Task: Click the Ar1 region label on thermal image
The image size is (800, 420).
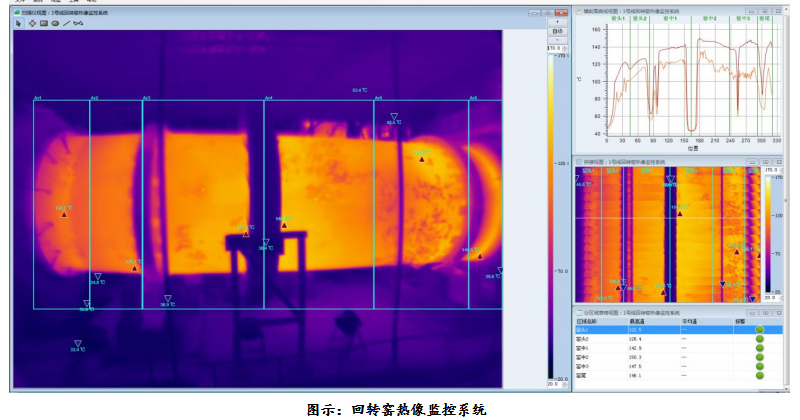Action: [37, 98]
